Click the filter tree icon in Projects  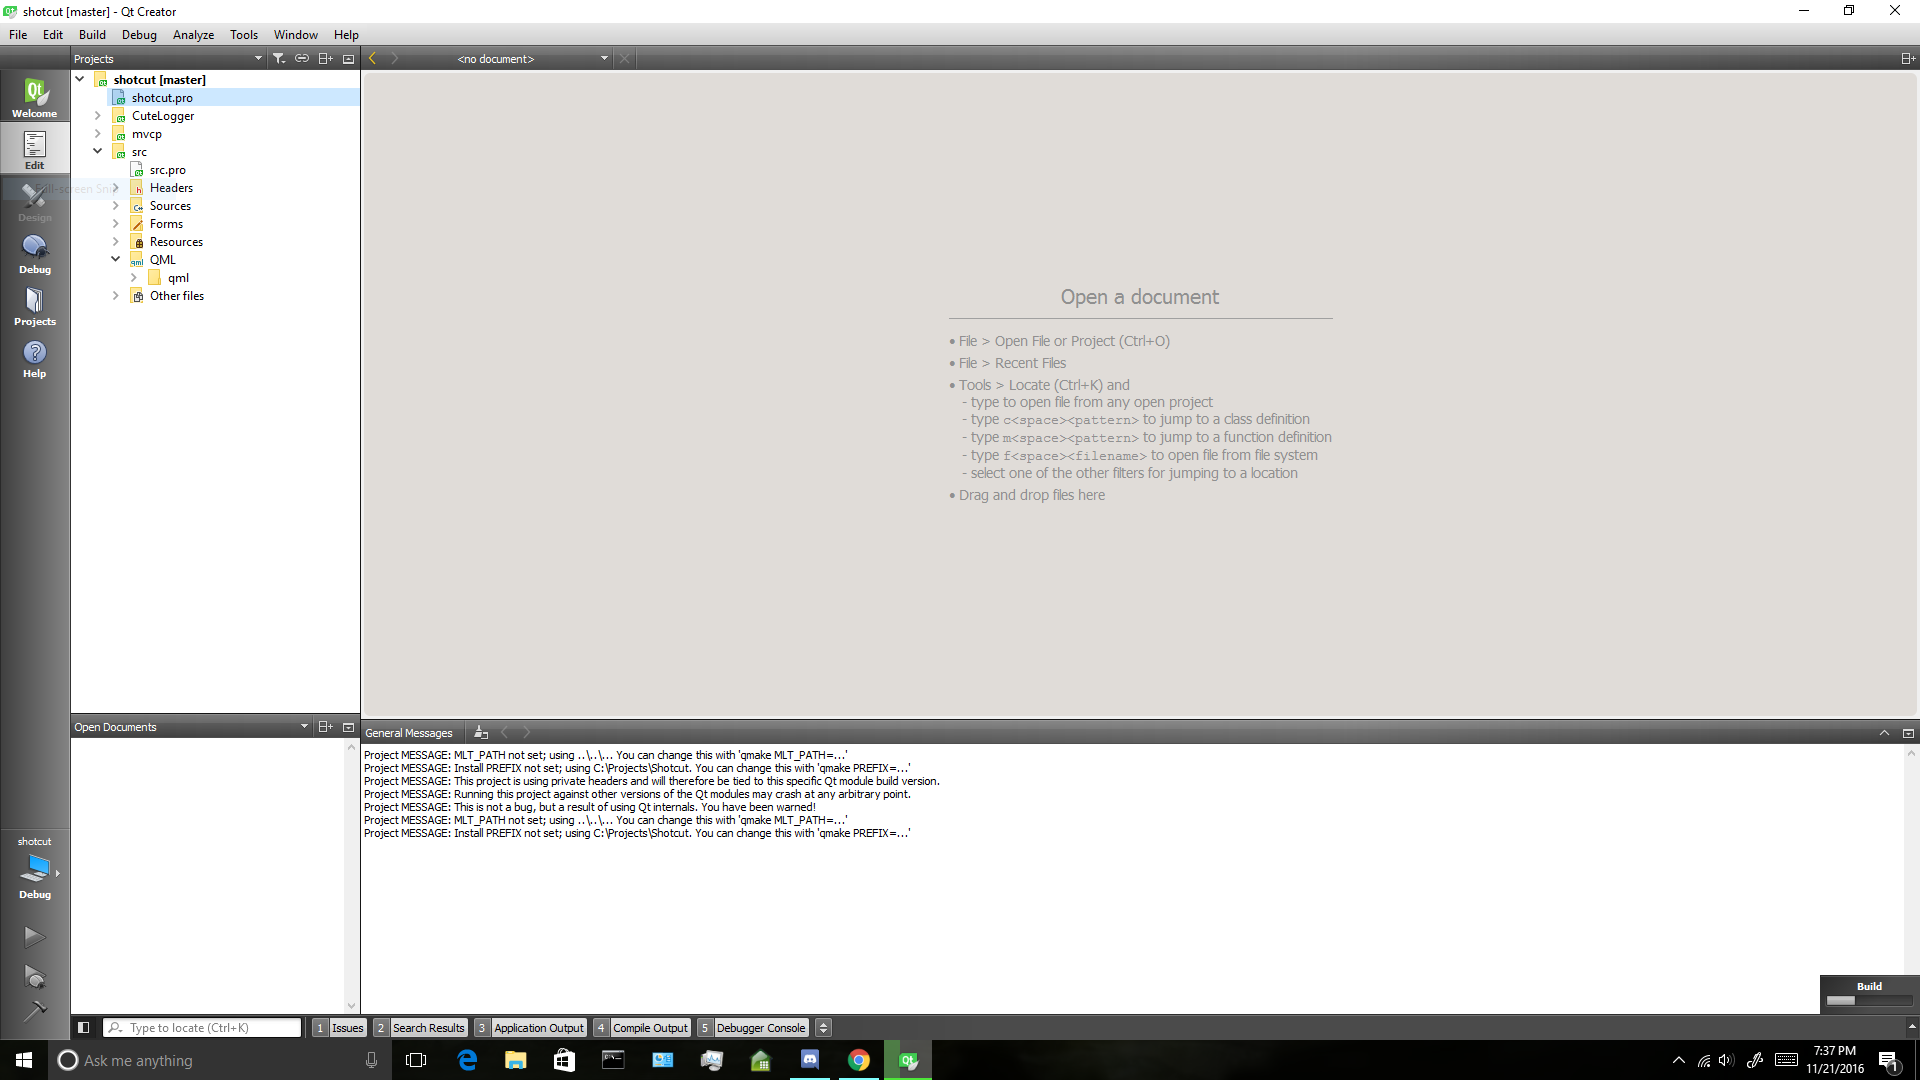pyautogui.click(x=279, y=59)
